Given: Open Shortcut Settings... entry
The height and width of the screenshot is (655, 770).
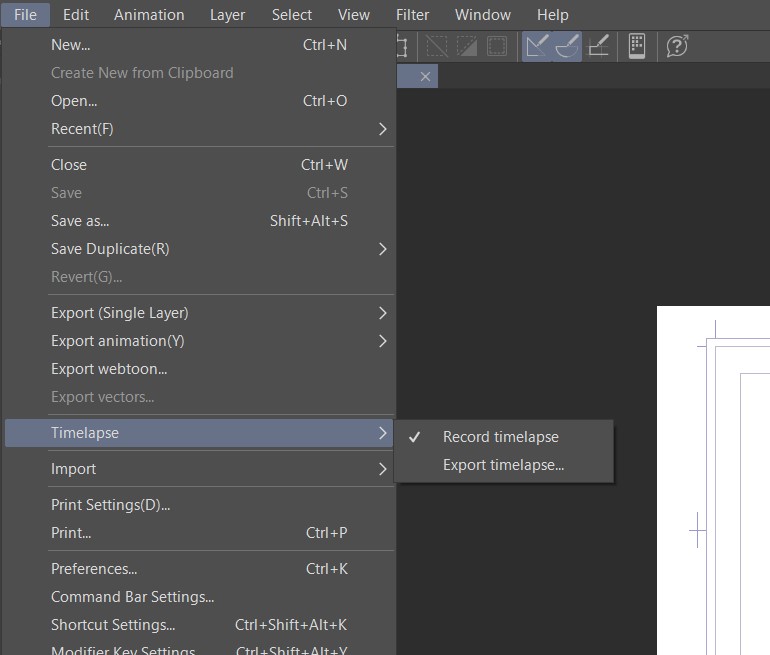Looking at the screenshot, I should (x=198, y=625).
